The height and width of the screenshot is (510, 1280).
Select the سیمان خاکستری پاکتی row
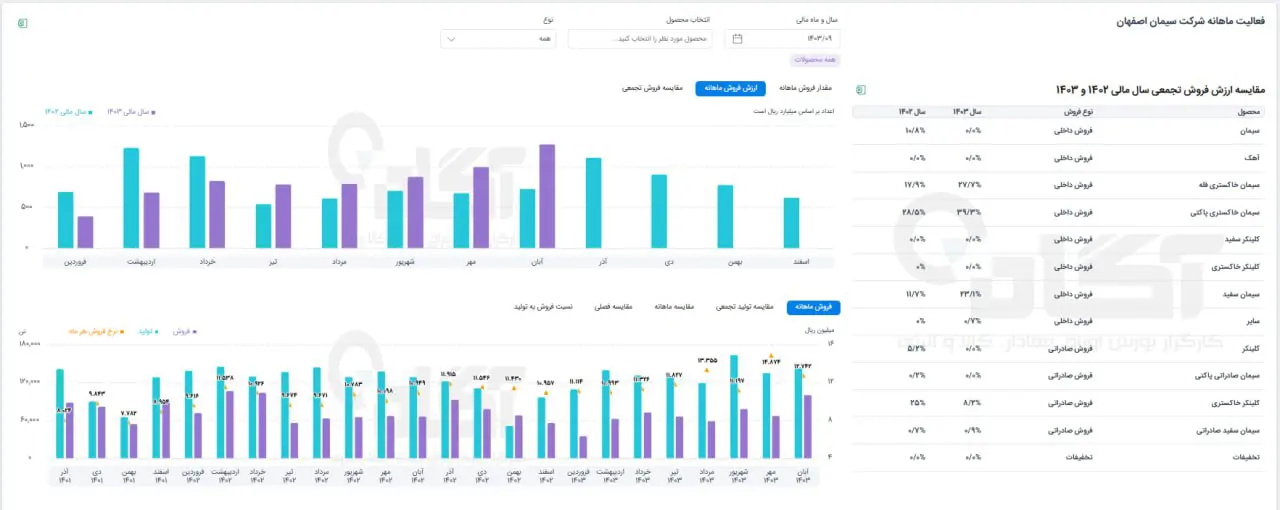(x=1060, y=212)
